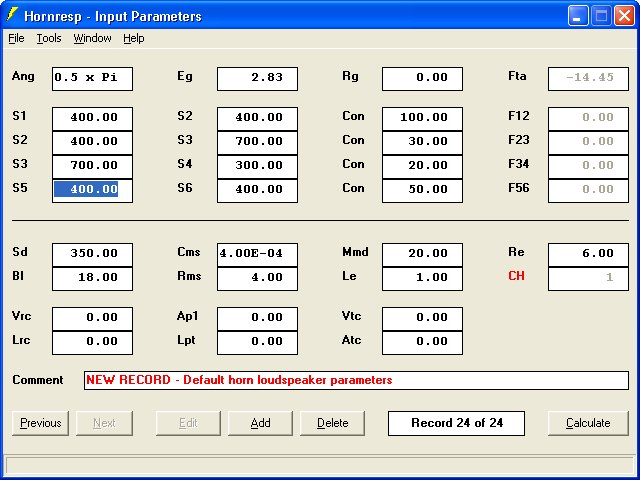Click the F56 value field

[588, 191]
